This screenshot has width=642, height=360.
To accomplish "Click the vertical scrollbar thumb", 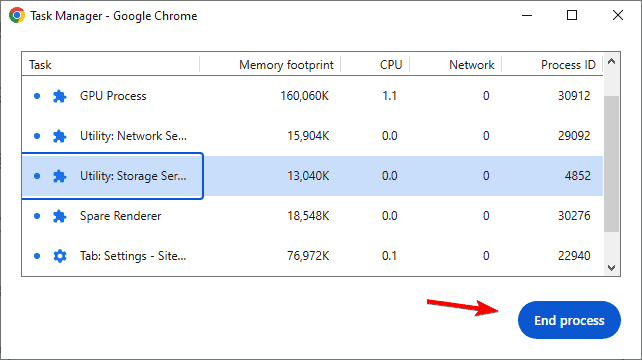I will point(612,164).
